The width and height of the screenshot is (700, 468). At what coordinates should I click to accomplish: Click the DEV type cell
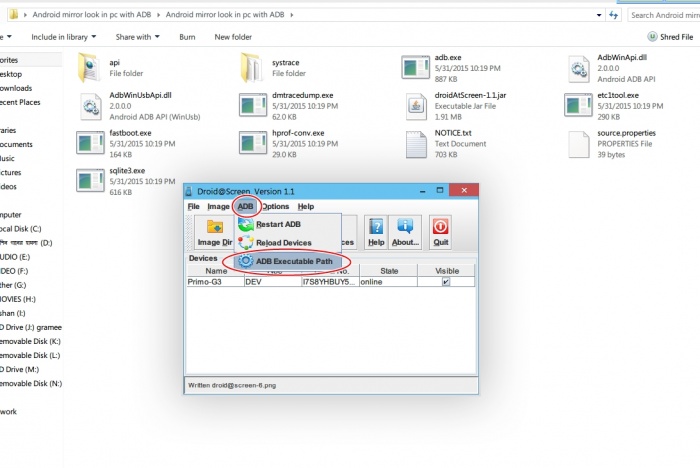pyautogui.click(x=273, y=282)
